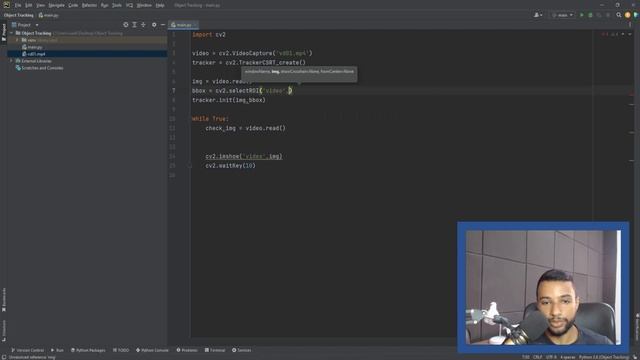The height and width of the screenshot is (360, 640).
Task: Open Project panel gear options
Action: pyautogui.click(x=154, y=25)
